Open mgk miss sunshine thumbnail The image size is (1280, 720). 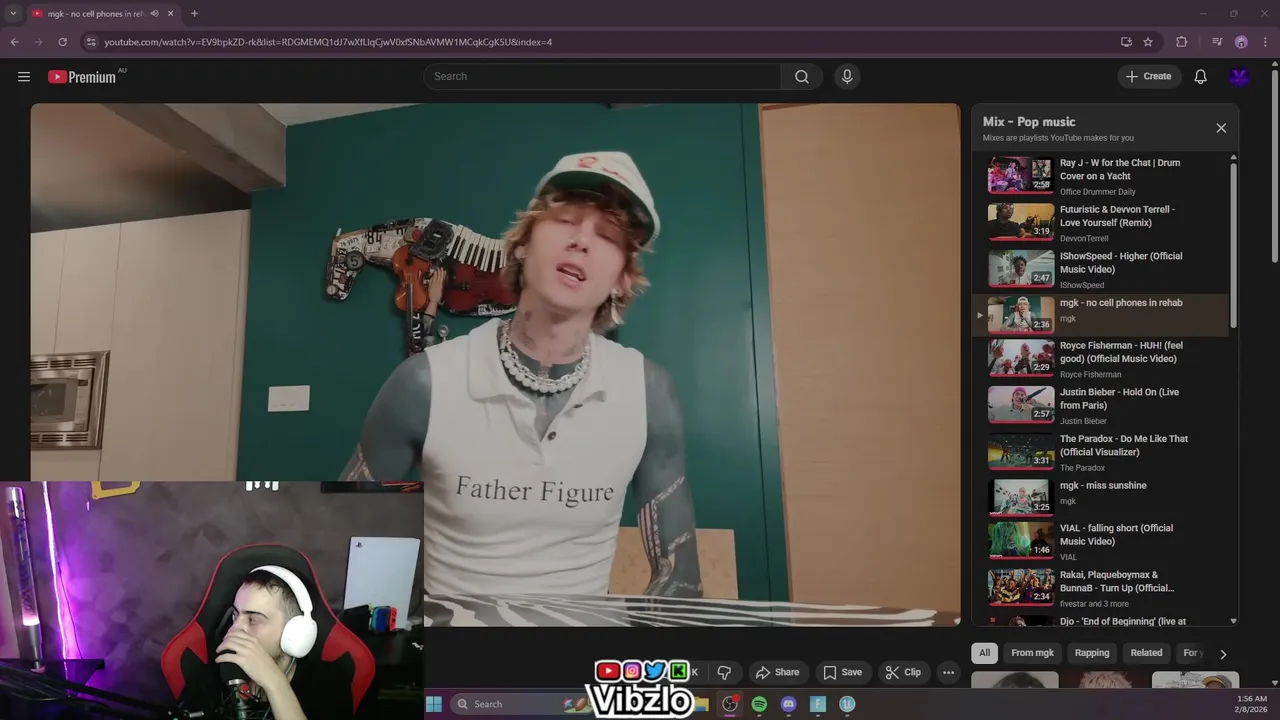coord(1021,496)
